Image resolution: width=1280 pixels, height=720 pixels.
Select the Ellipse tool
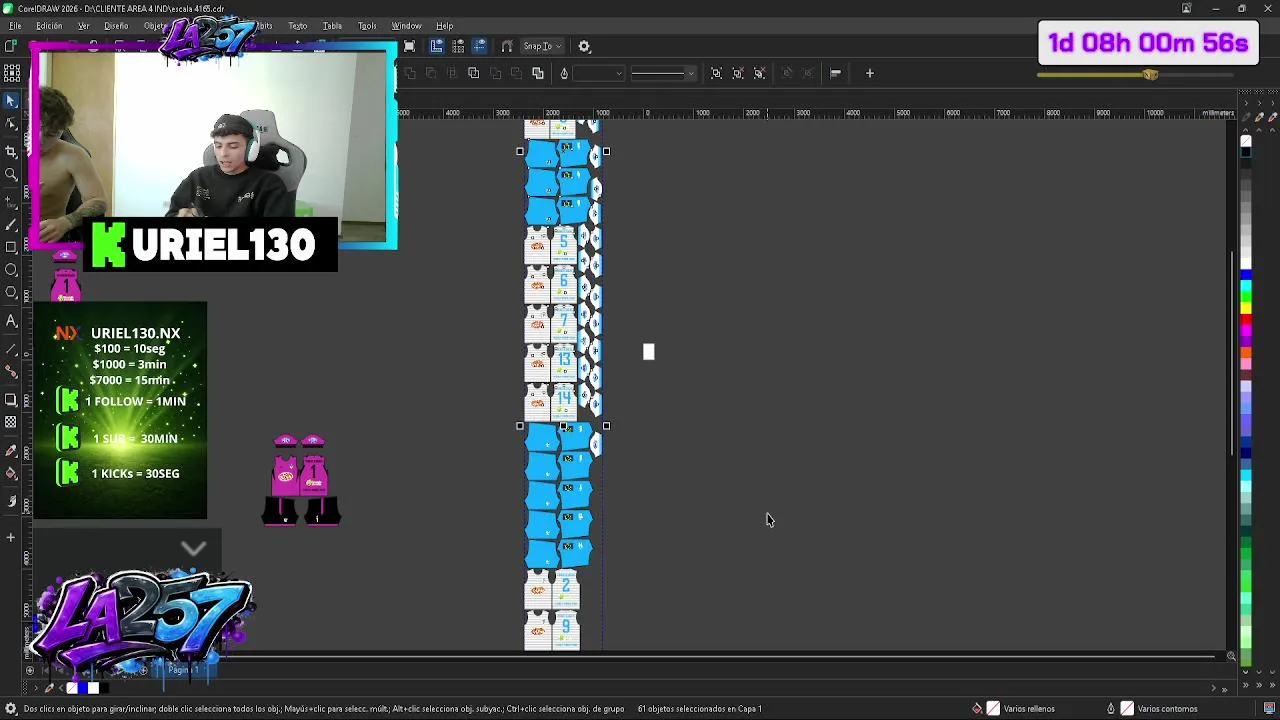[x=11, y=270]
